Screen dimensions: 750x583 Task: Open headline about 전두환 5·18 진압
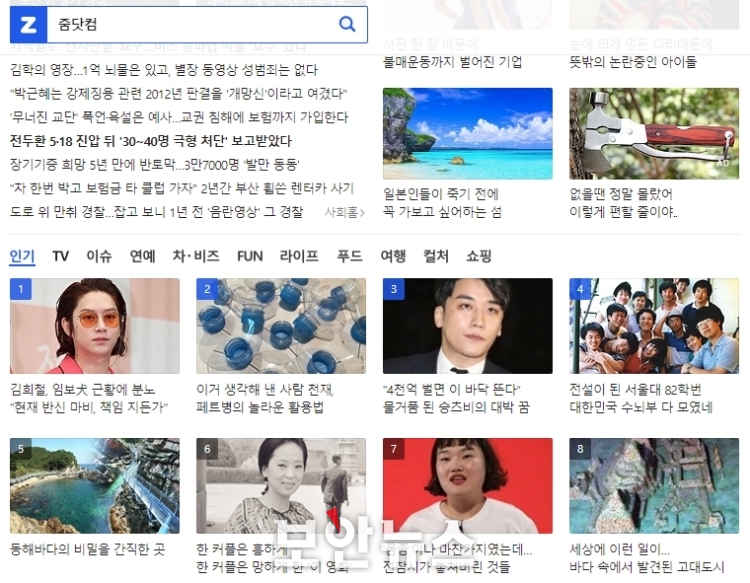pos(151,141)
